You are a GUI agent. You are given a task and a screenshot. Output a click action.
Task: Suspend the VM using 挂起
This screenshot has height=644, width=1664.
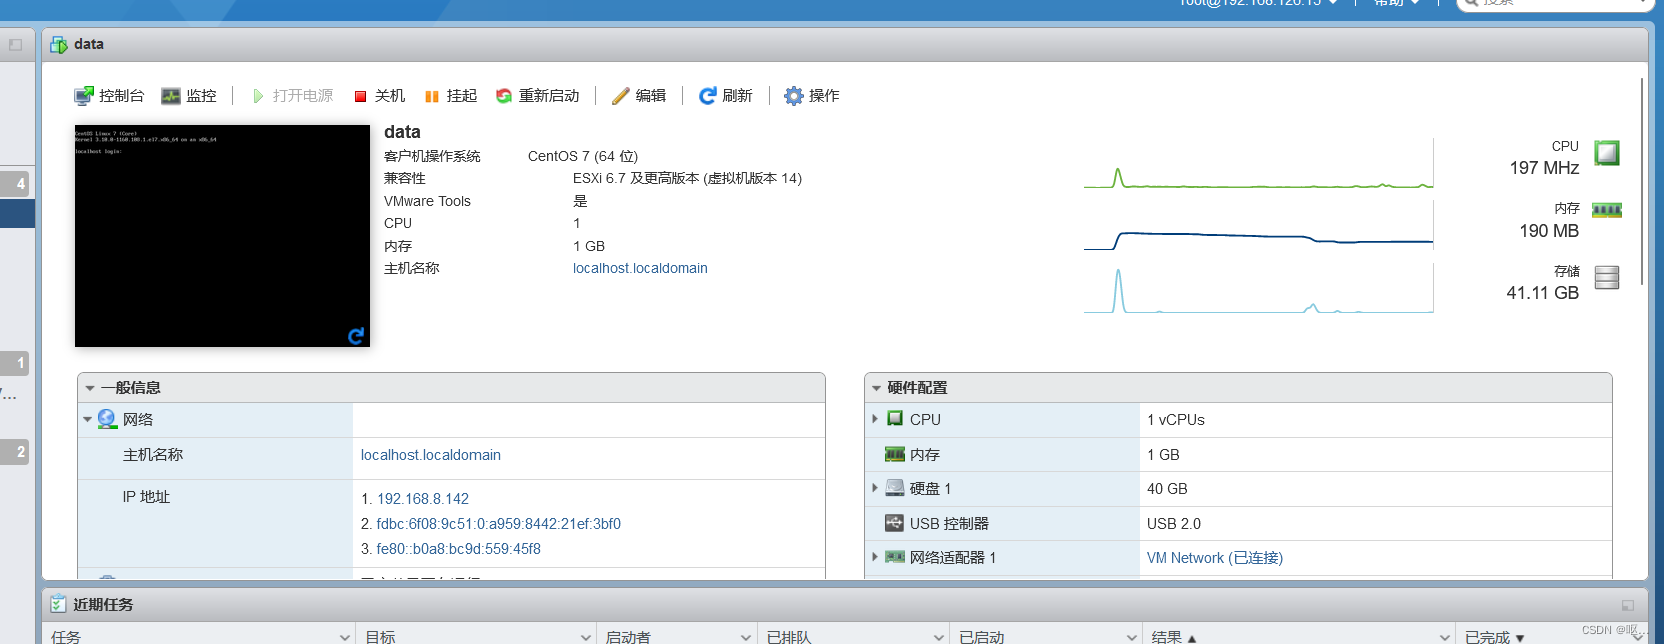(451, 96)
